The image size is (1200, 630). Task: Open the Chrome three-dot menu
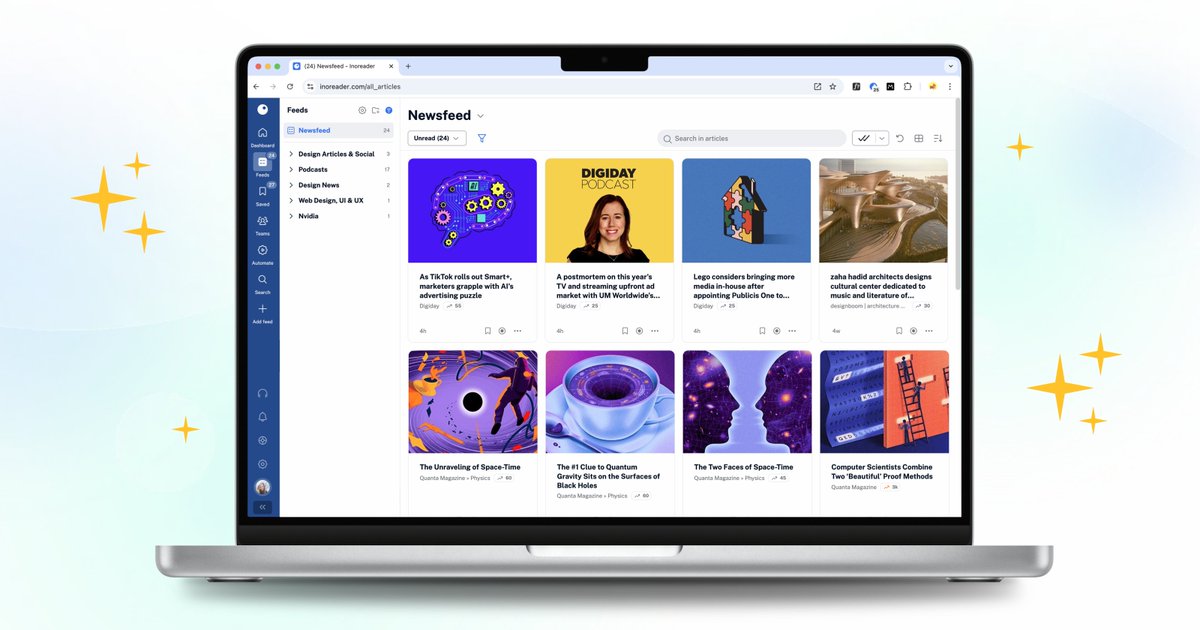[x=949, y=87]
